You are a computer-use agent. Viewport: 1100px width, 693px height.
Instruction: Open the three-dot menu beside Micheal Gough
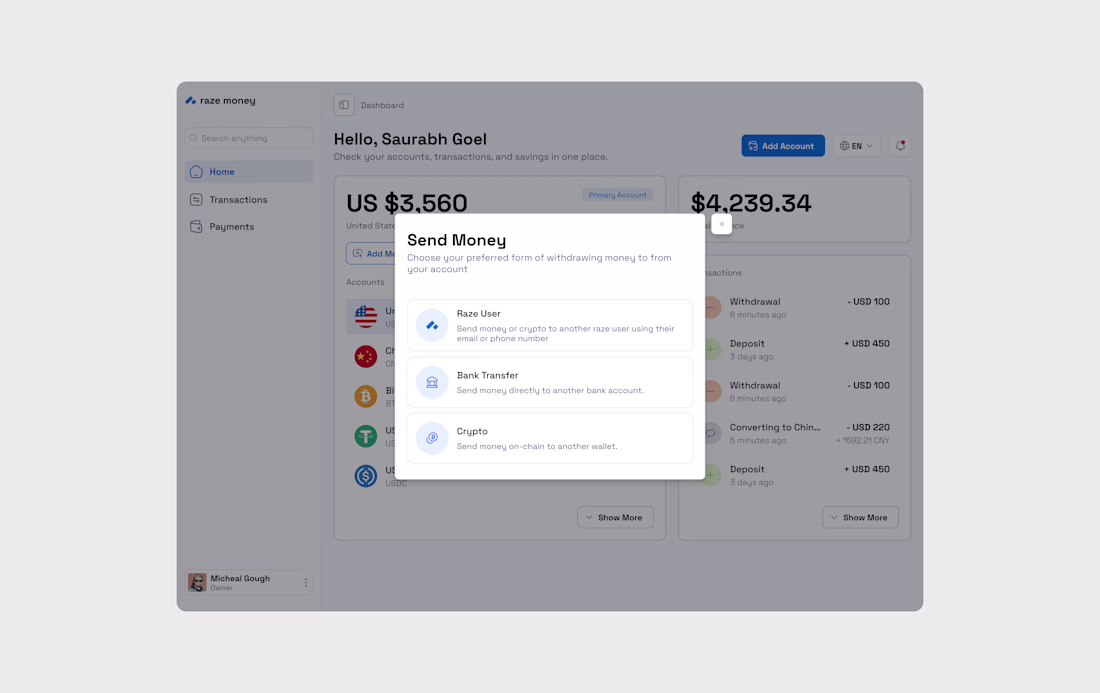click(x=306, y=582)
